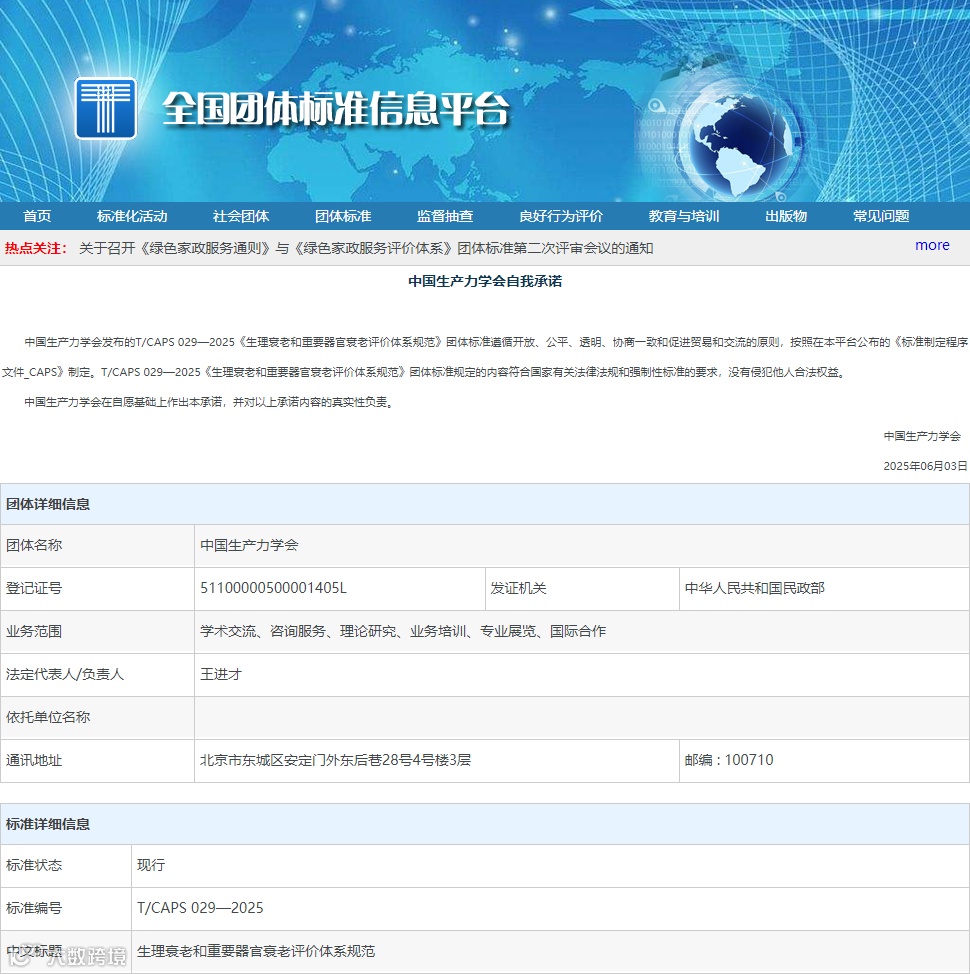Click the signature 中国生产力学会 above the date
The height and width of the screenshot is (974, 970).
tap(922, 436)
